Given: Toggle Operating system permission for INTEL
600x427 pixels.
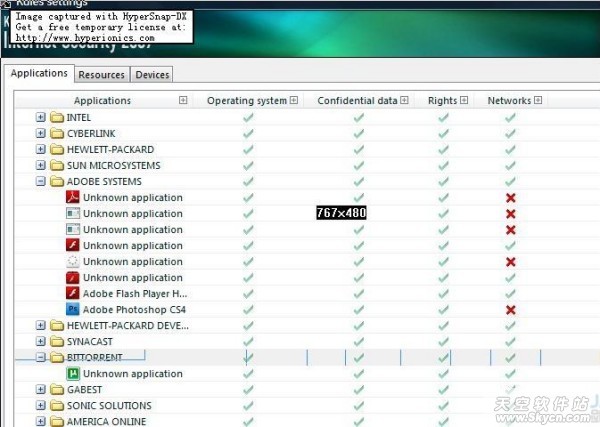Looking at the screenshot, I should pos(248,117).
